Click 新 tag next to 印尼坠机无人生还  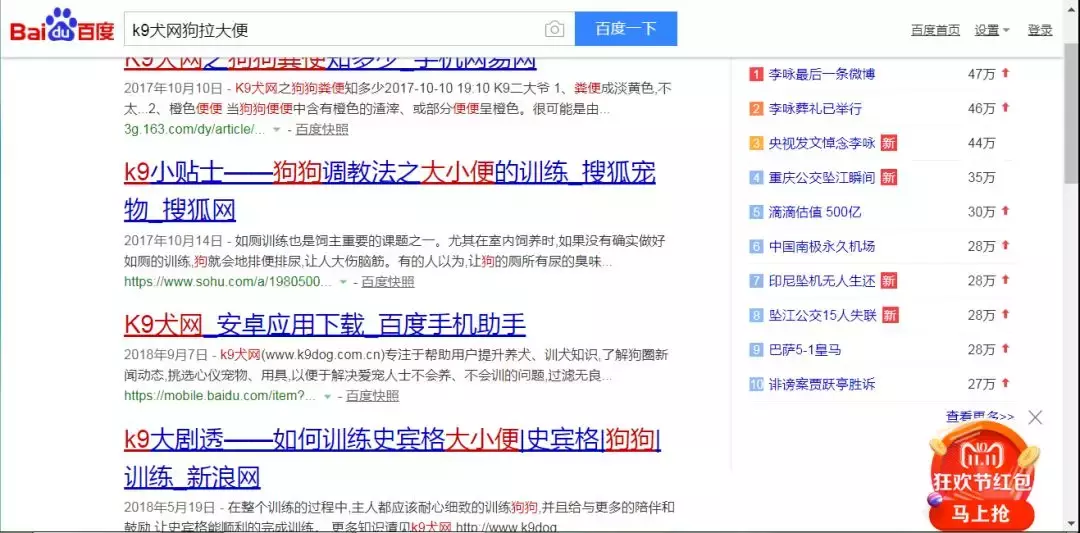pyautogui.click(x=889, y=281)
